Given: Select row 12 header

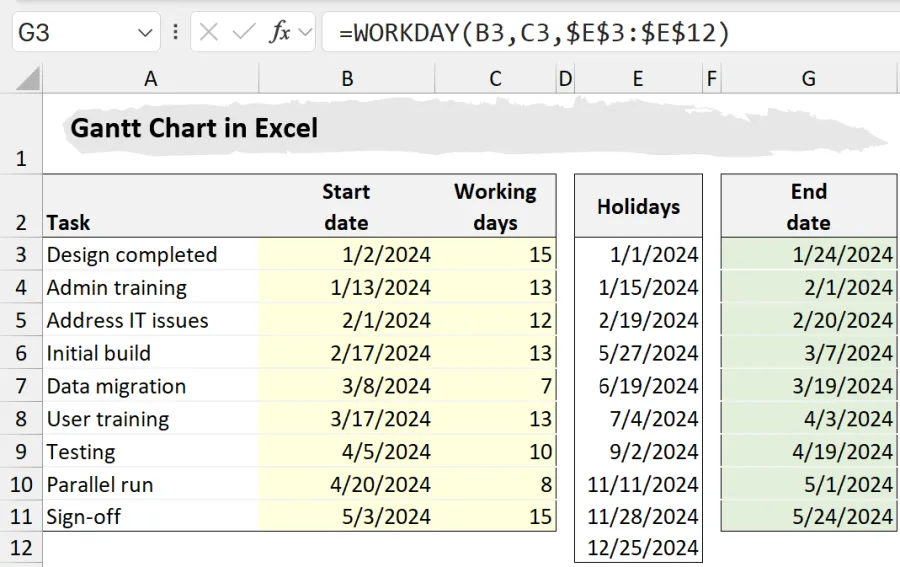Looking at the screenshot, I should point(21,548).
